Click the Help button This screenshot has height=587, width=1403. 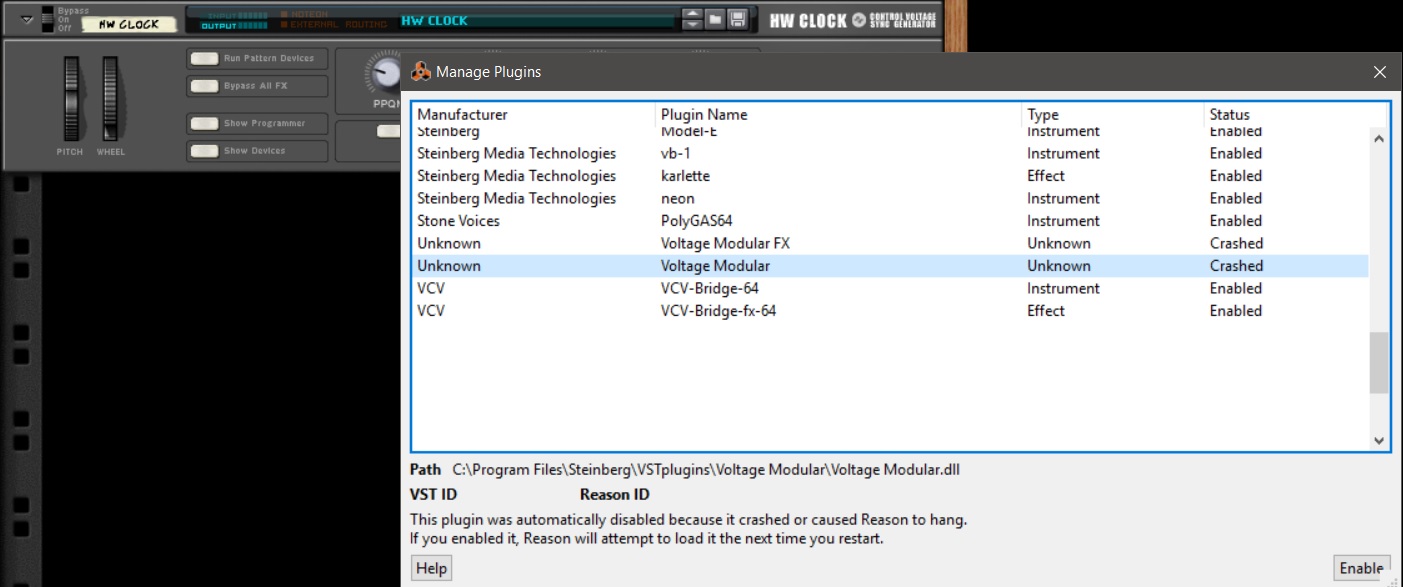(431, 568)
